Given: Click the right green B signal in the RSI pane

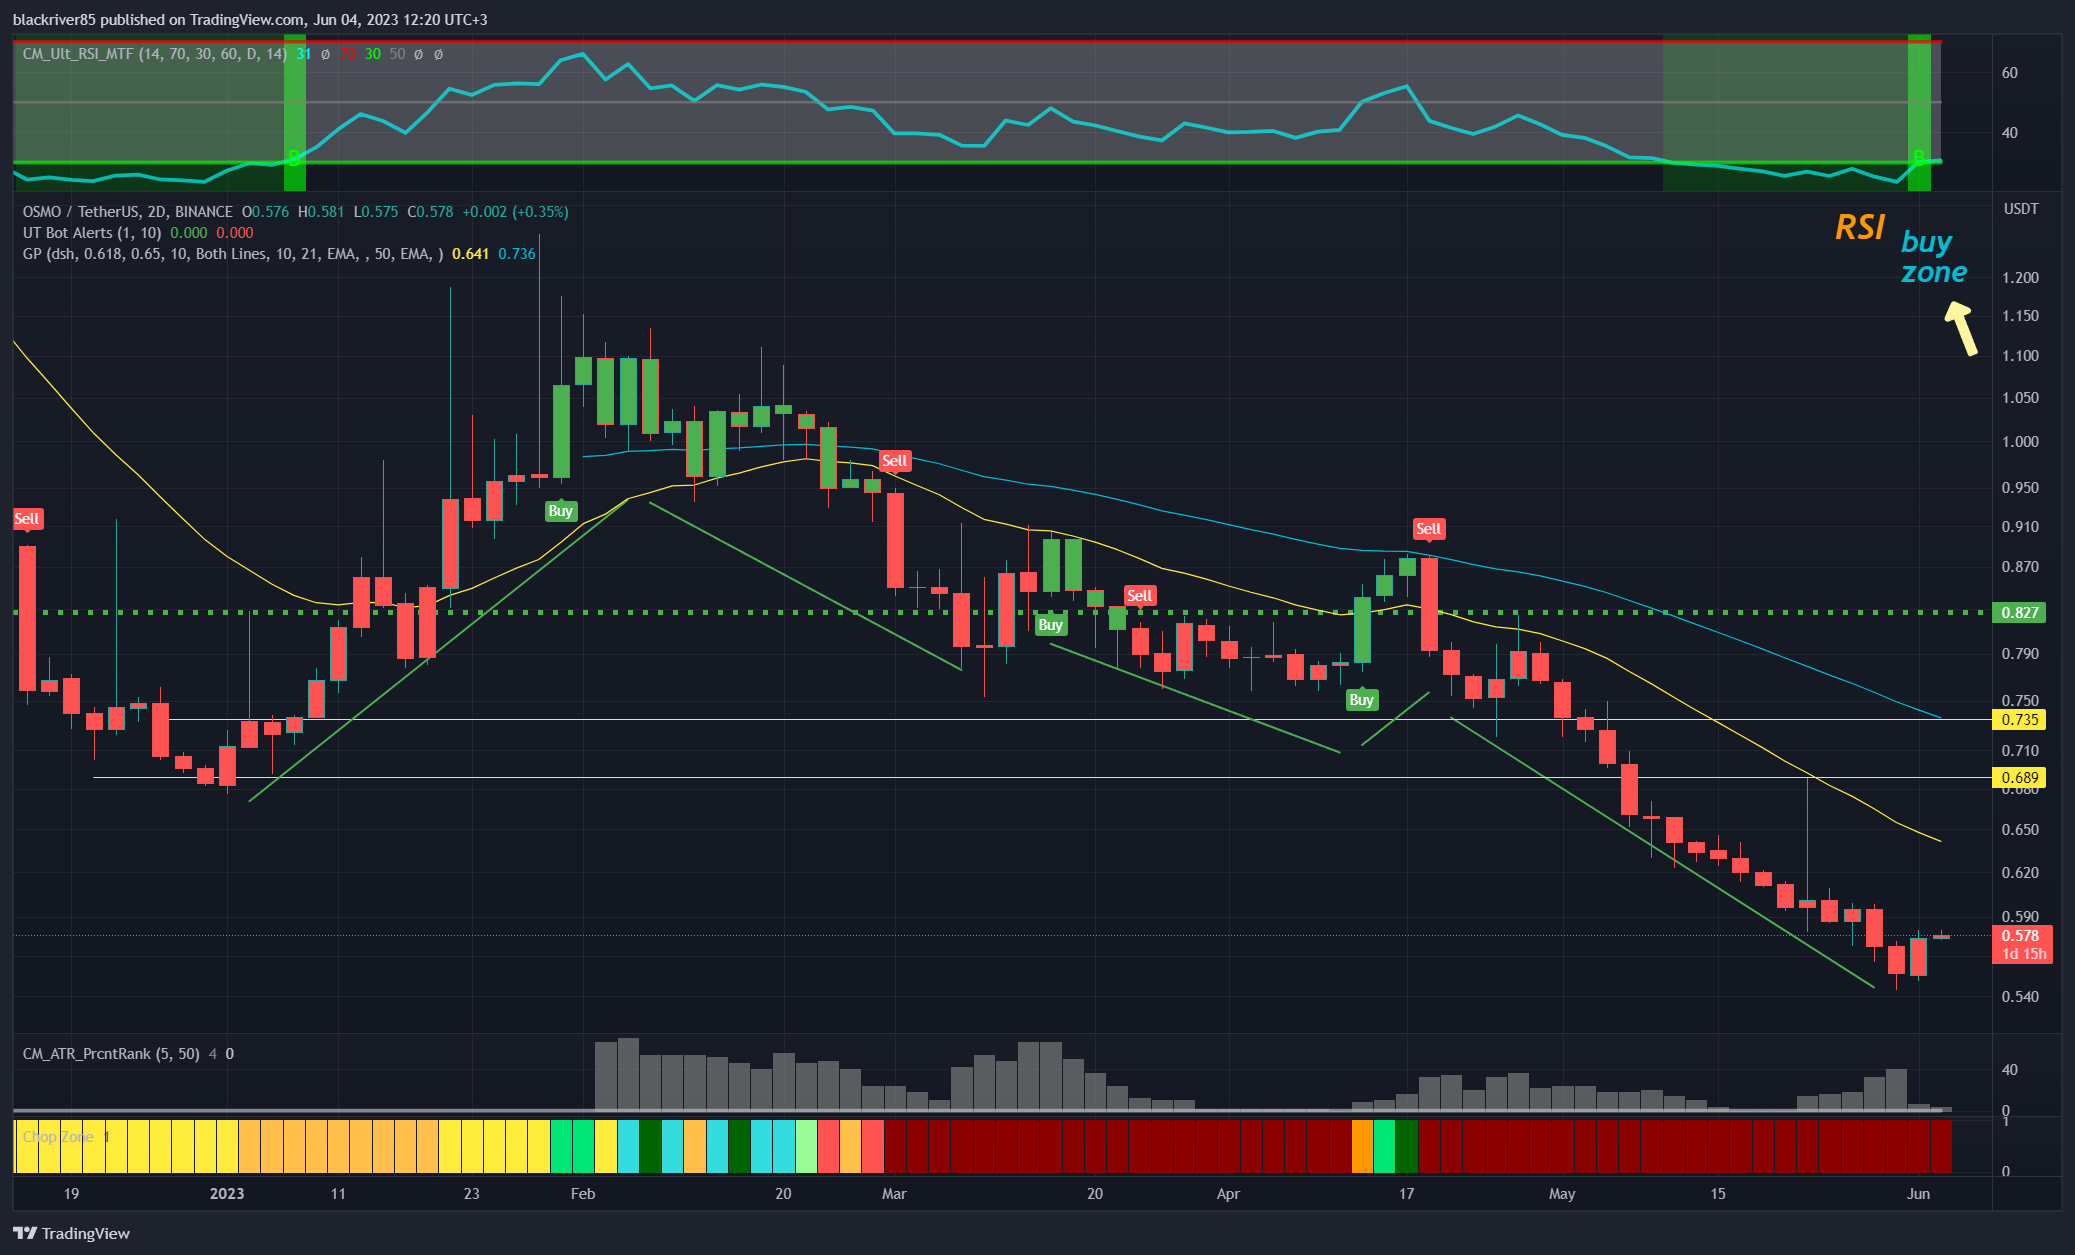Looking at the screenshot, I should click(1918, 158).
